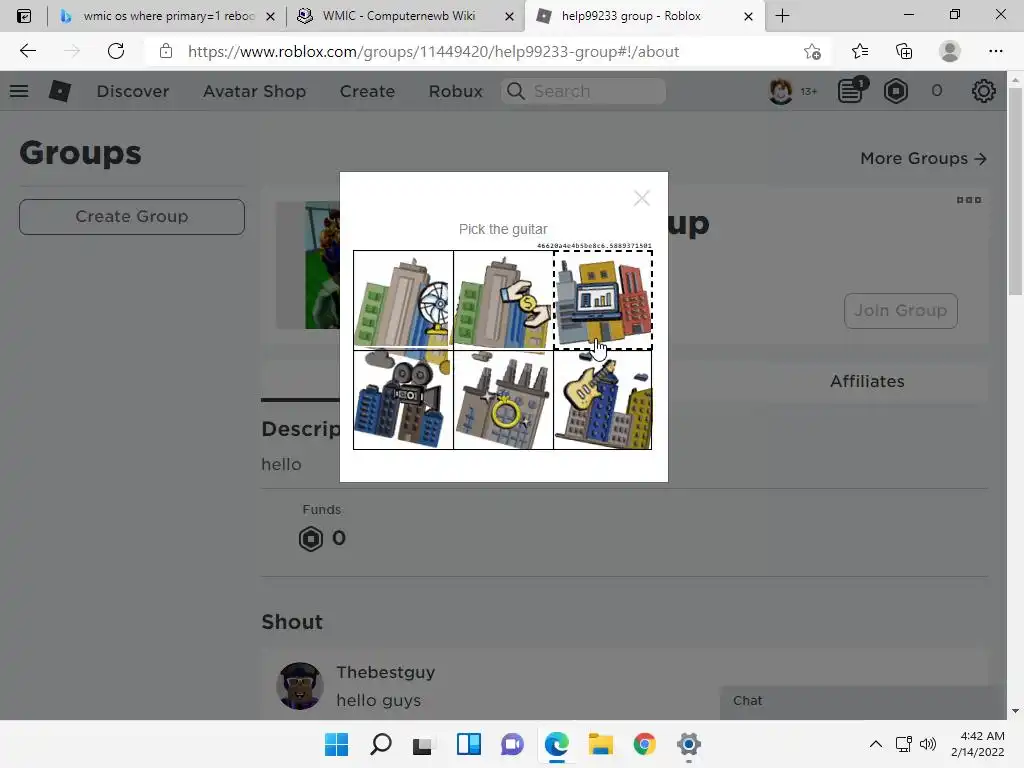This screenshot has height=768, width=1024.
Task: Add this page to favorites star icon
Action: pos(812,51)
